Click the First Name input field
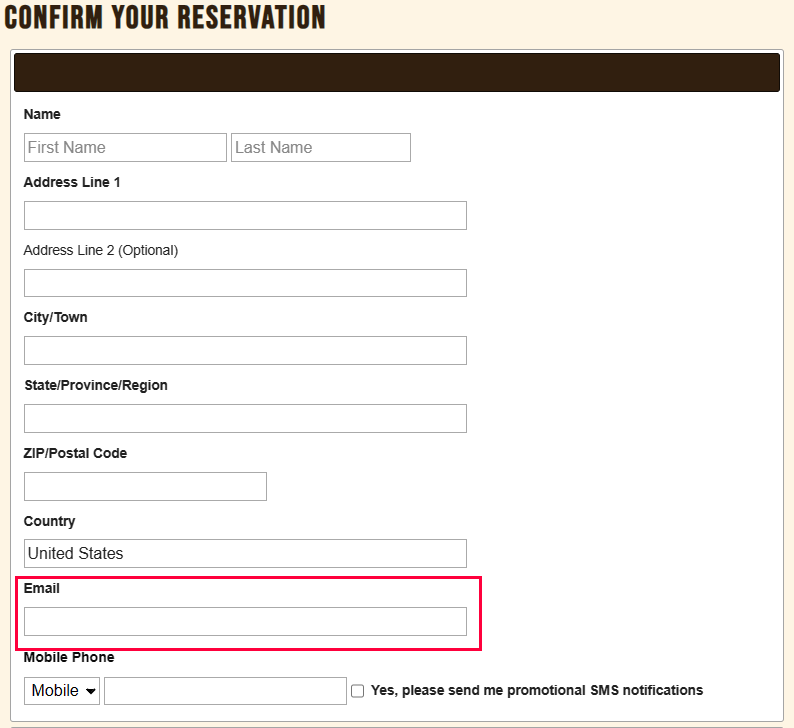 coord(125,147)
